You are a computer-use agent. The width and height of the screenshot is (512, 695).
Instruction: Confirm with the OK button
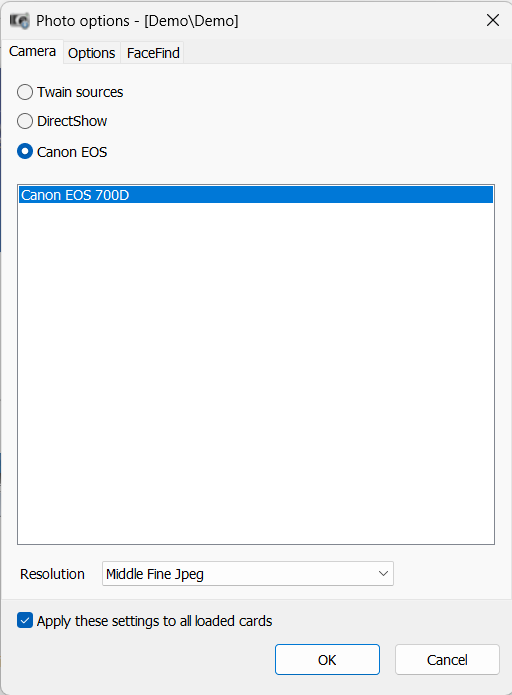coord(327,660)
